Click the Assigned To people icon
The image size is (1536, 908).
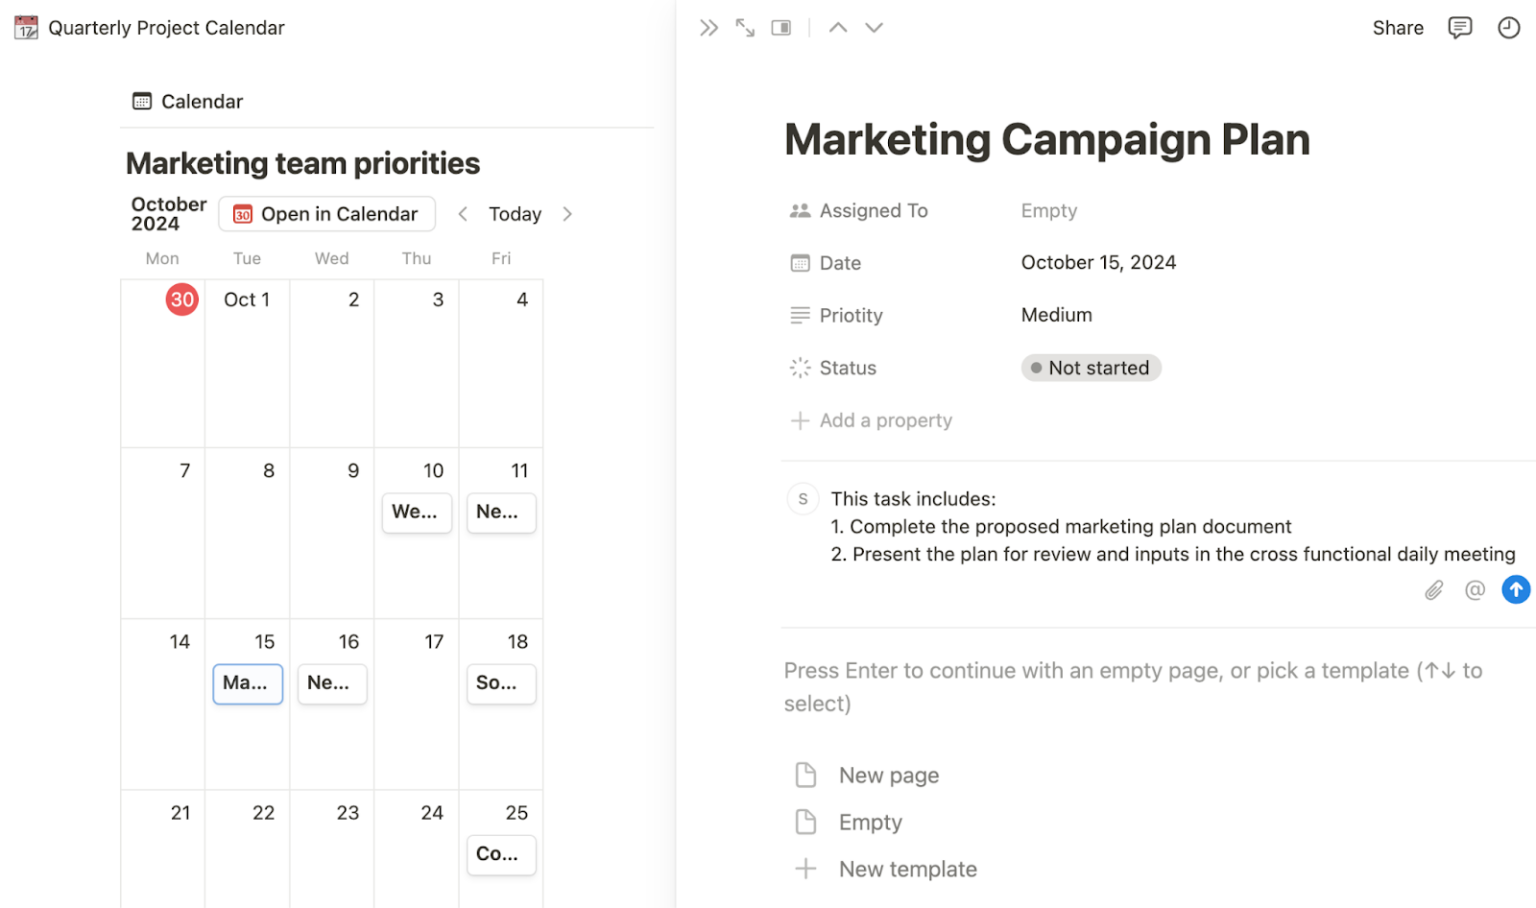(799, 210)
